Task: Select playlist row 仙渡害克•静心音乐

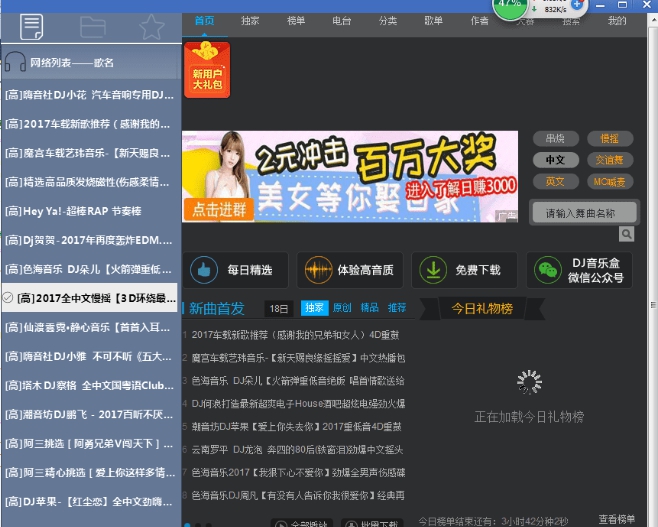Action: [x=91, y=327]
